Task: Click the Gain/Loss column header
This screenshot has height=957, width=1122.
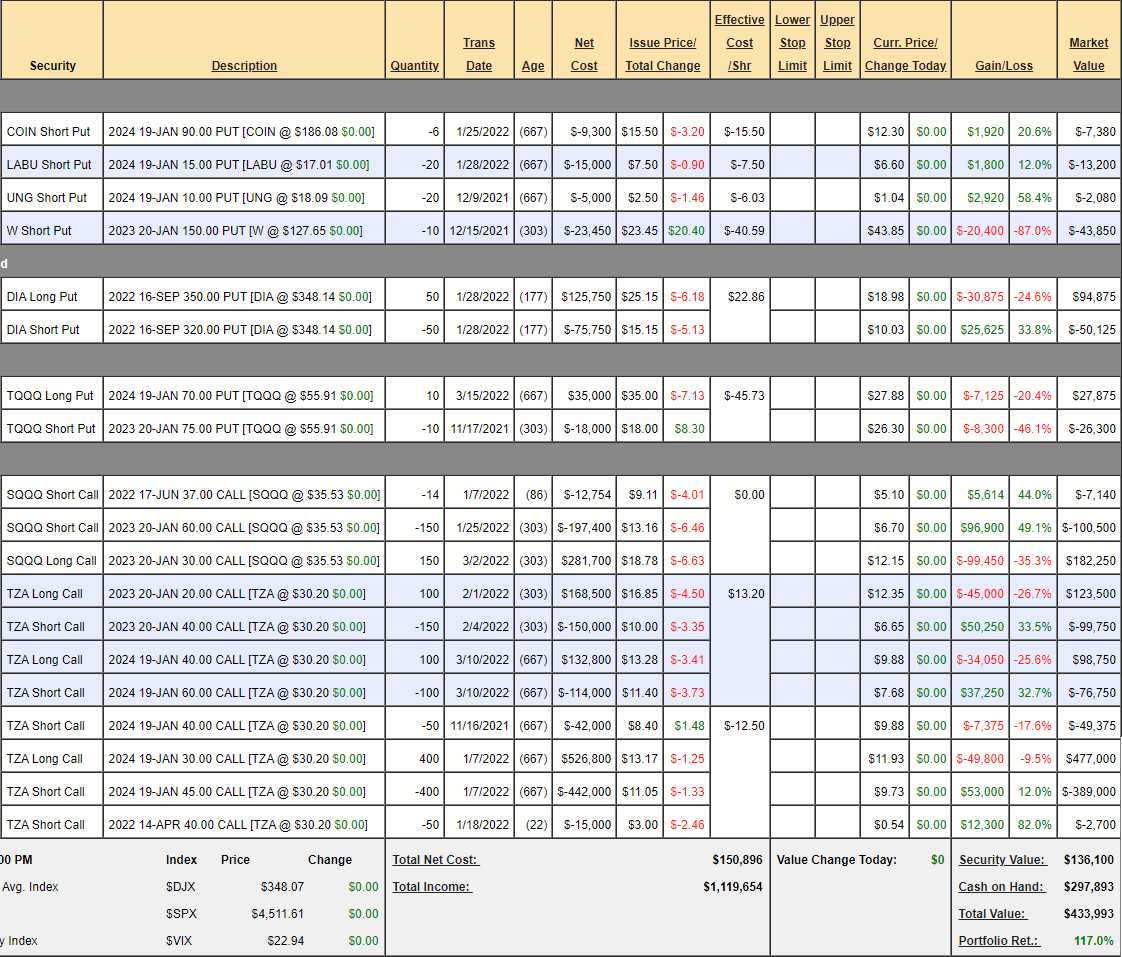Action: (x=1003, y=66)
